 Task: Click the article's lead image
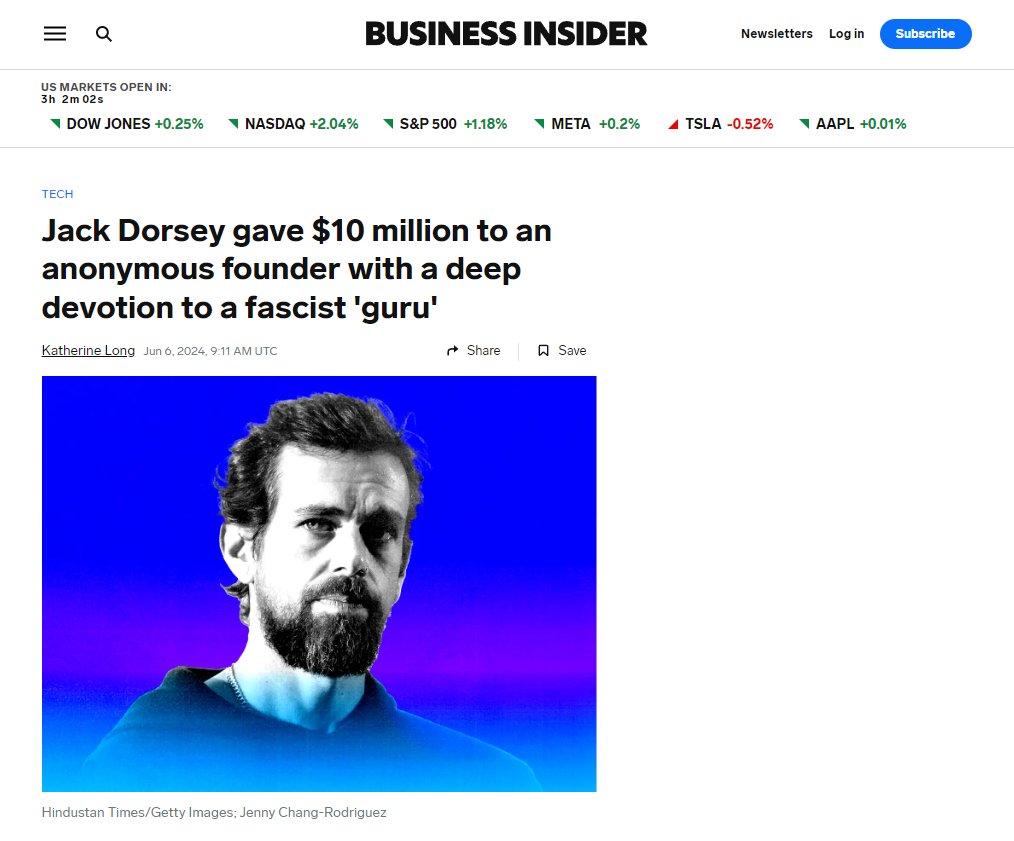[319, 583]
